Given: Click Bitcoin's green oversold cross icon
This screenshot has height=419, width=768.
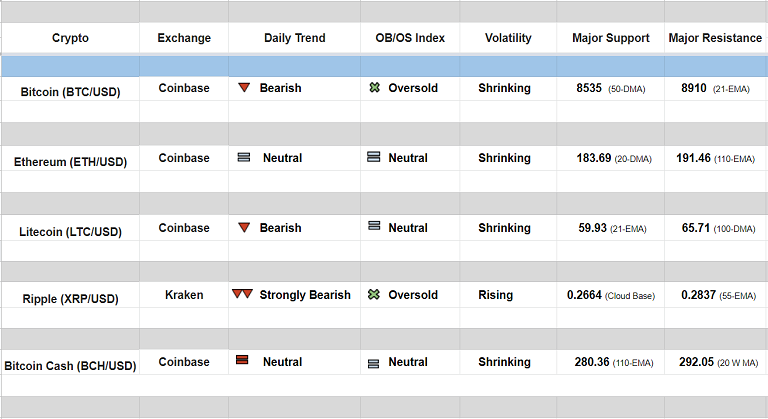Looking at the screenshot, I should coord(374,88).
